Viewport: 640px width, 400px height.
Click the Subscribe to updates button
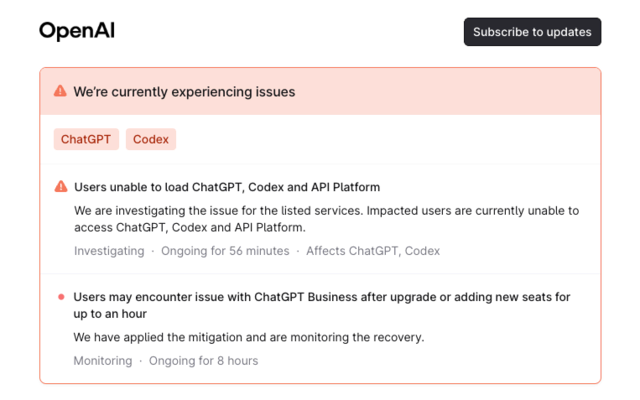pos(532,32)
